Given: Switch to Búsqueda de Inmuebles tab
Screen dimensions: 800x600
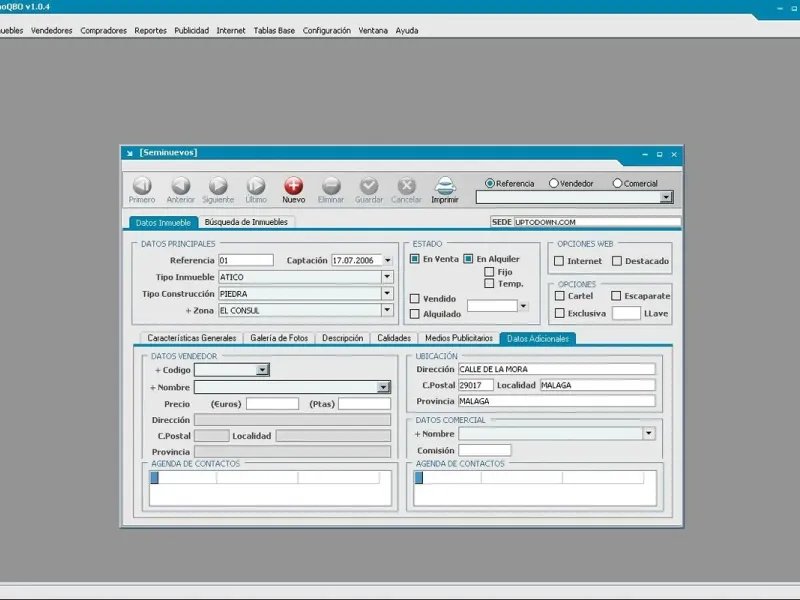Looking at the screenshot, I should coord(246,222).
